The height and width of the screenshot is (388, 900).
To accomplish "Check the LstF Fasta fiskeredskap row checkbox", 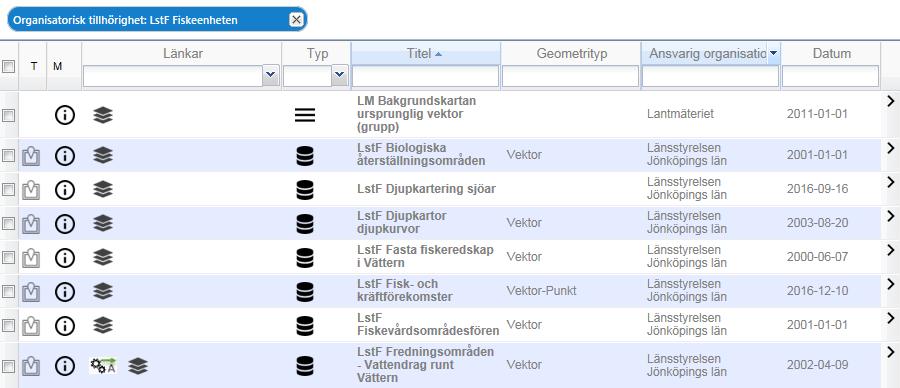I will coord(8,258).
